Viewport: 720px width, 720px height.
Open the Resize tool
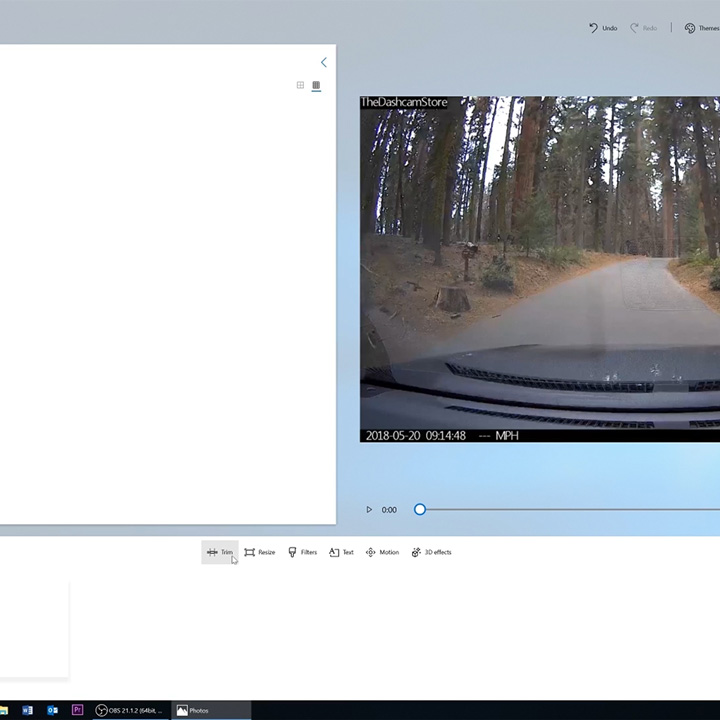click(260, 552)
